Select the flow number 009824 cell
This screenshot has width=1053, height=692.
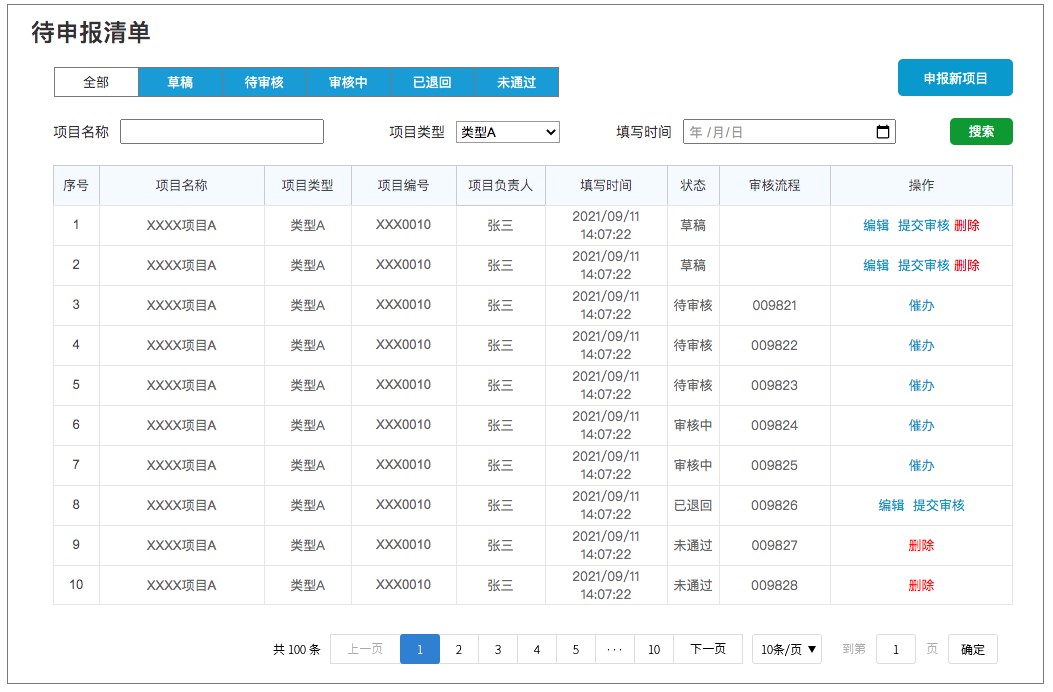(x=774, y=425)
